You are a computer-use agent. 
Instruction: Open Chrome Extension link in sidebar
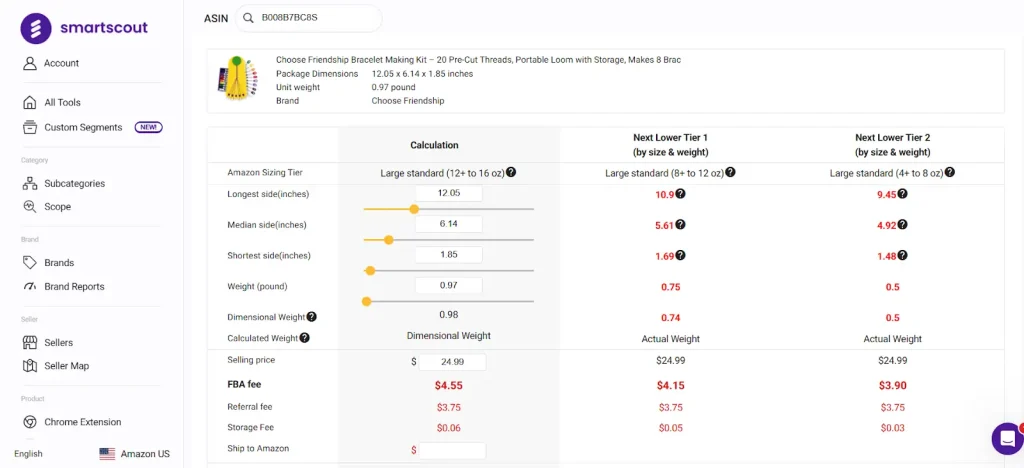click(x=82, y=422)
